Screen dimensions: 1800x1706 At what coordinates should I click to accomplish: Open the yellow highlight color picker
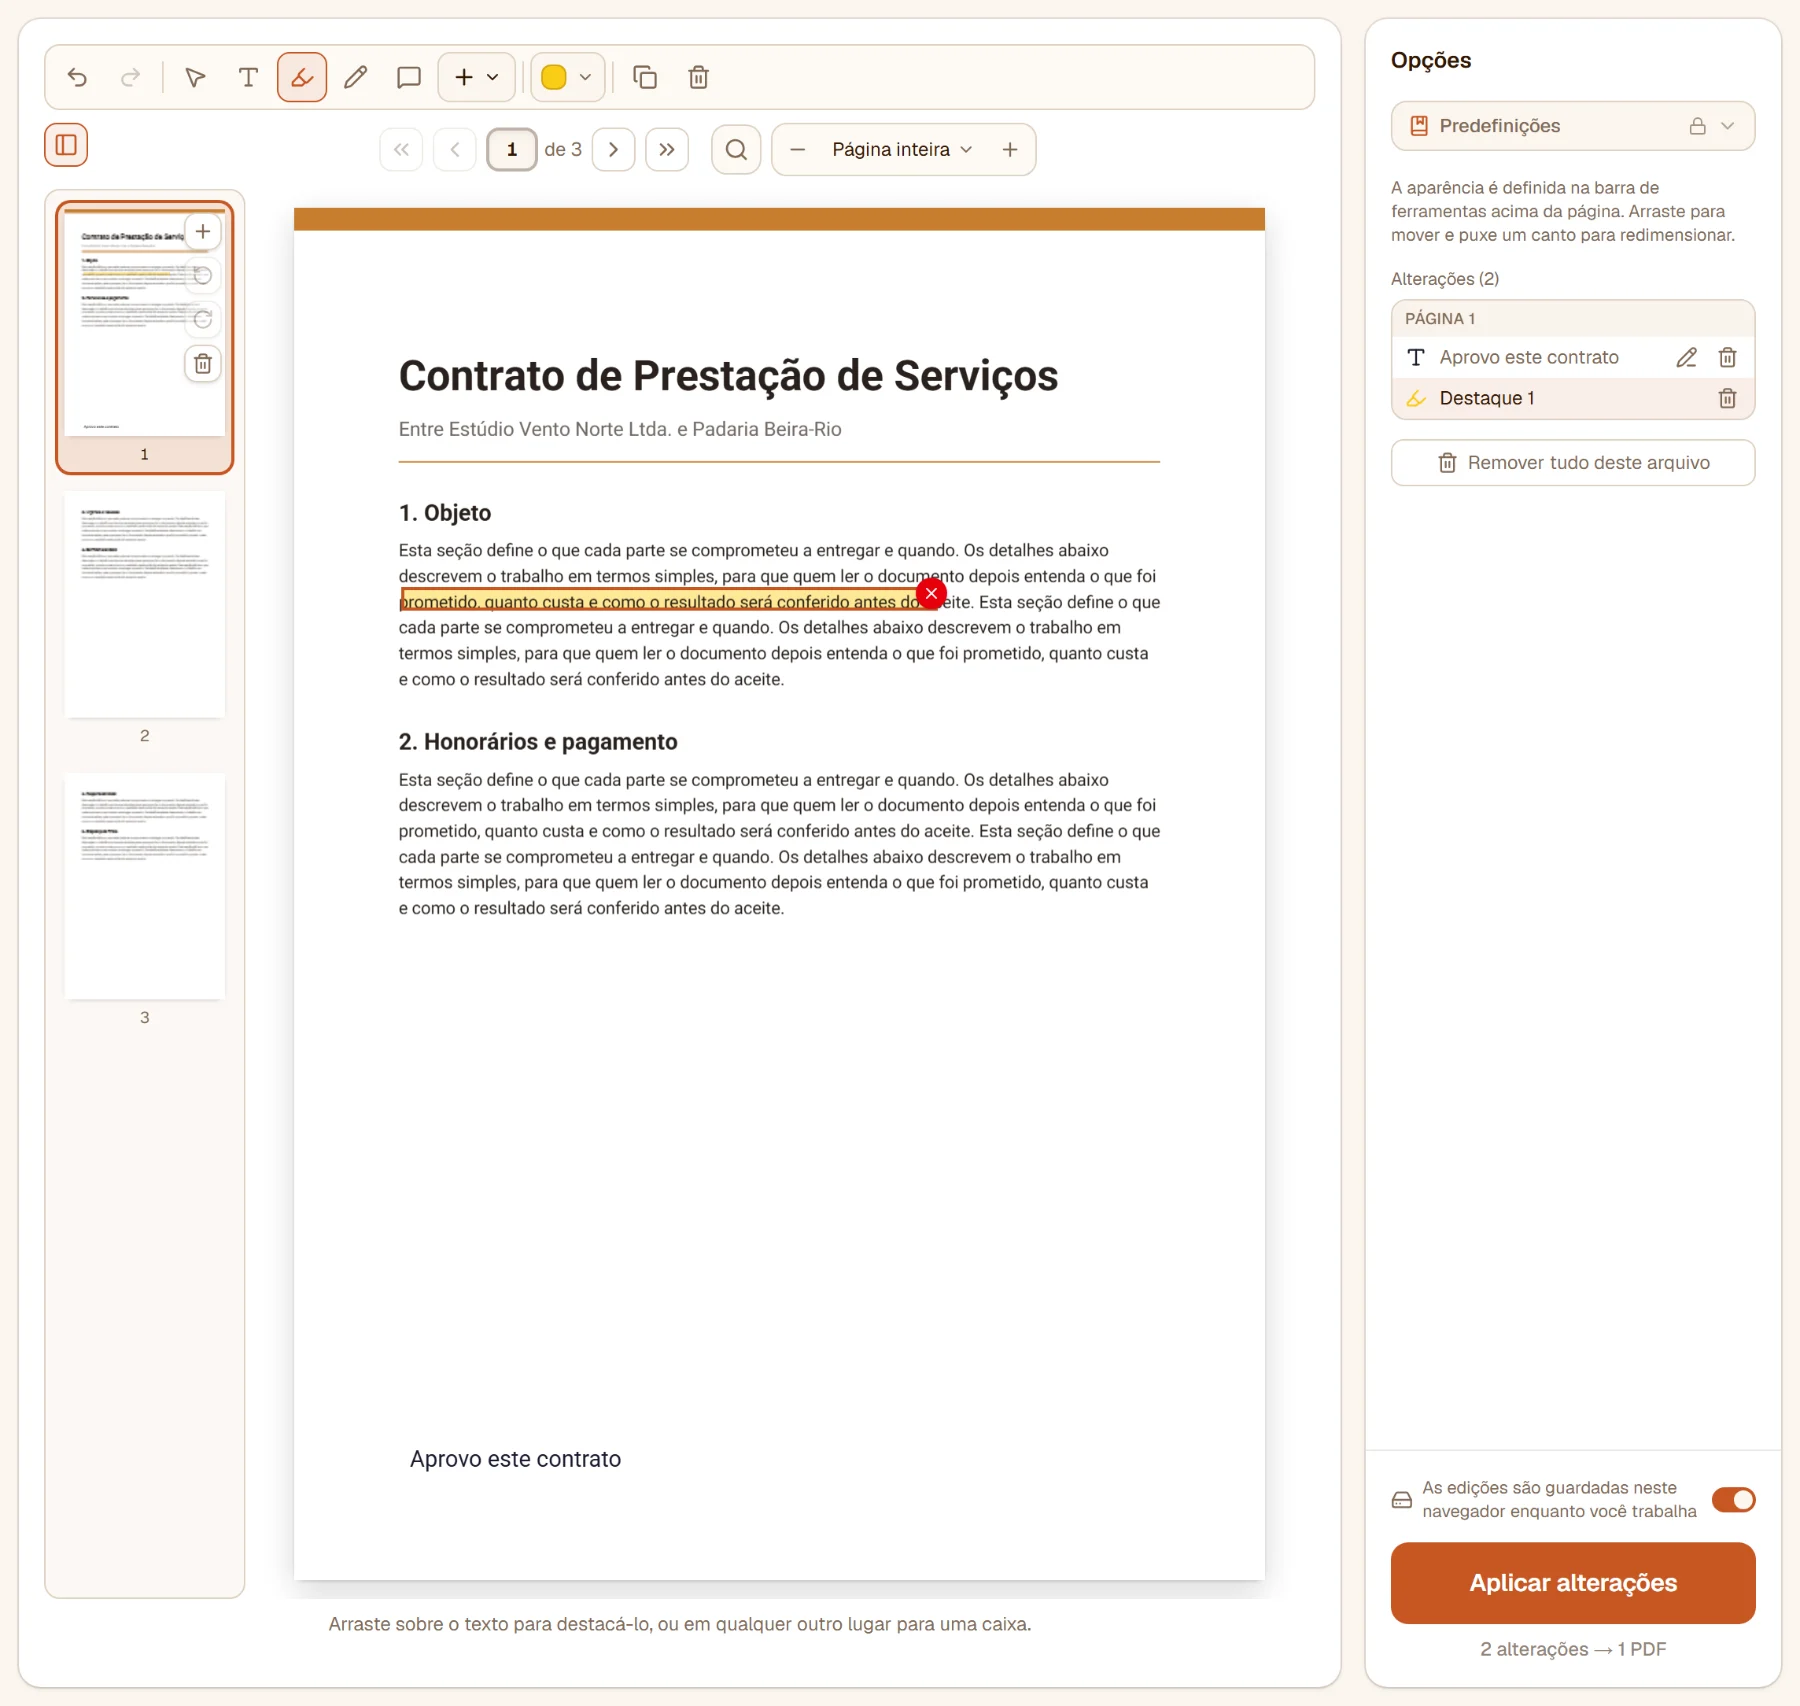pyautogui.click(x=567, y=77)
